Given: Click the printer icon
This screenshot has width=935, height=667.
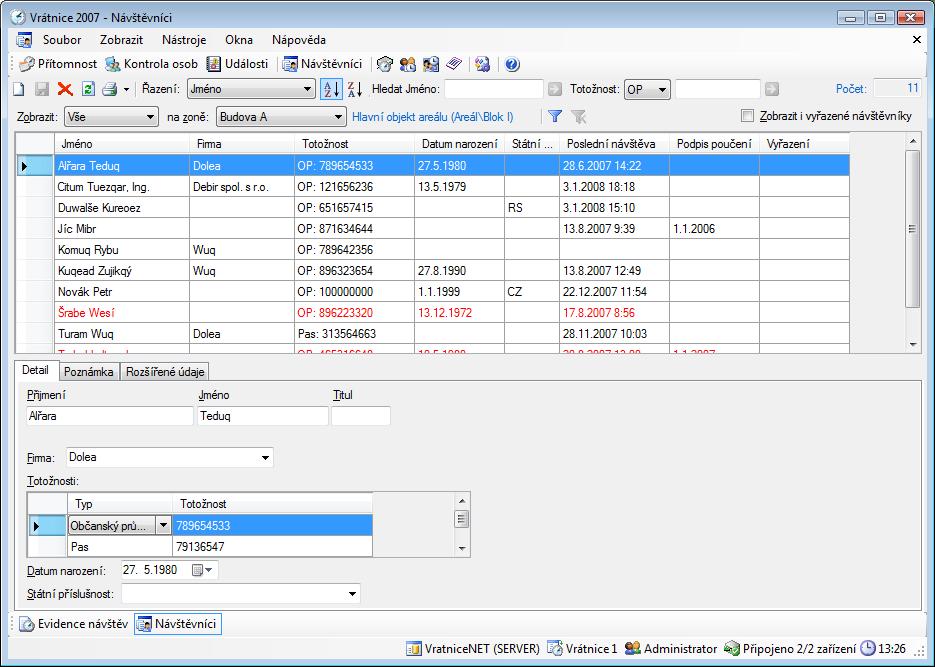Looking at the screenshot, I should coord(109,89).
